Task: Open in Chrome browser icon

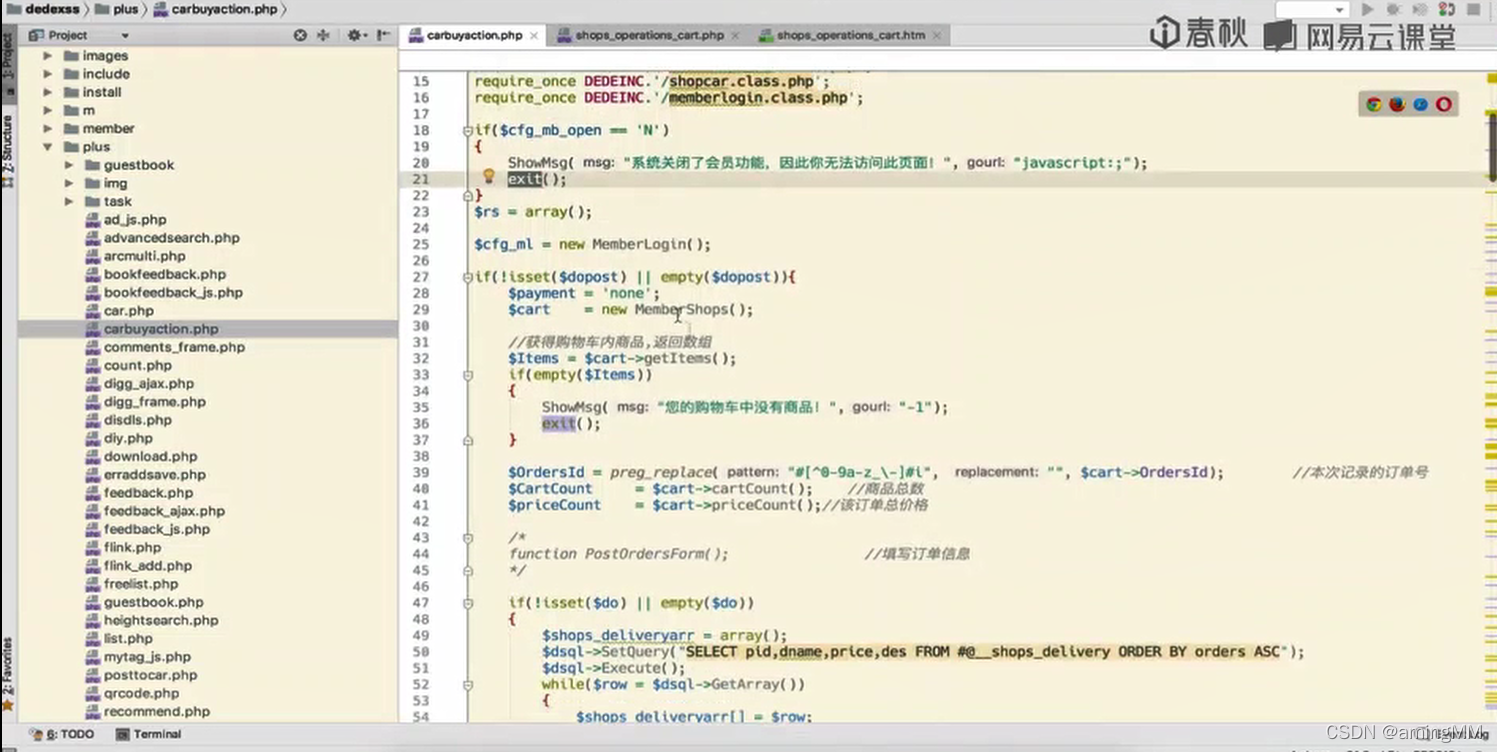Action: pos(1374,104)
